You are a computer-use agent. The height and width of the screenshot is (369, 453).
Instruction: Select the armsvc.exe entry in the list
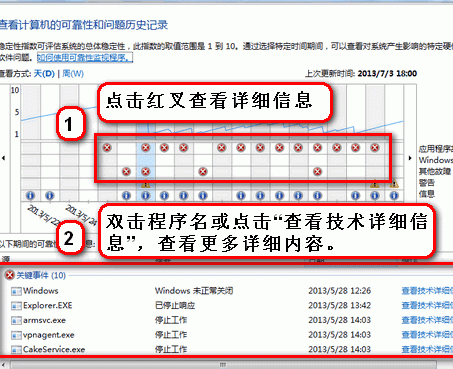[44, 320]
